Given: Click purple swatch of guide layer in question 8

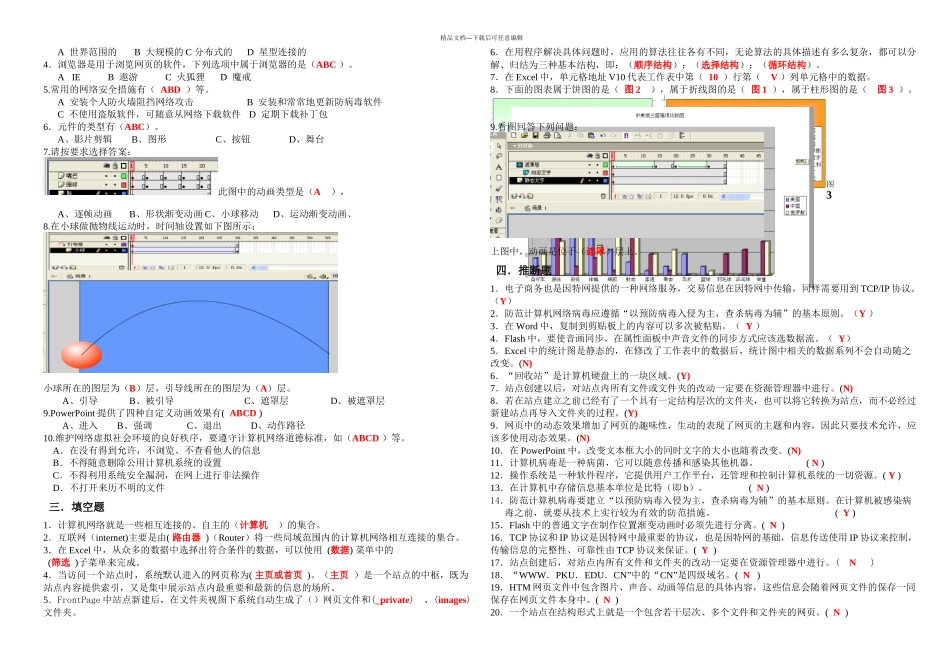Looking at the screenshot, I should tap(124, 244).
